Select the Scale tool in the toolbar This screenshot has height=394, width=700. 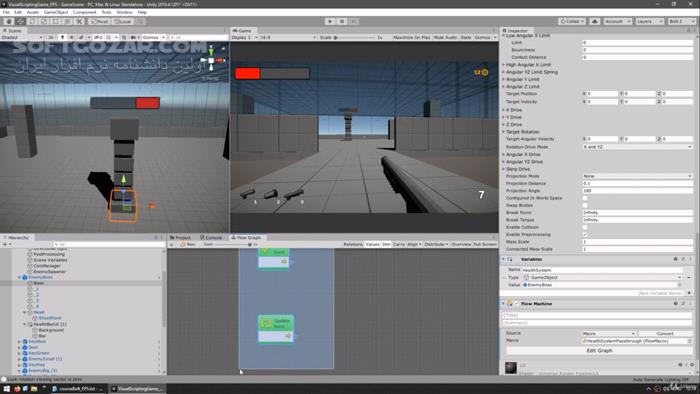pos(44,21)
